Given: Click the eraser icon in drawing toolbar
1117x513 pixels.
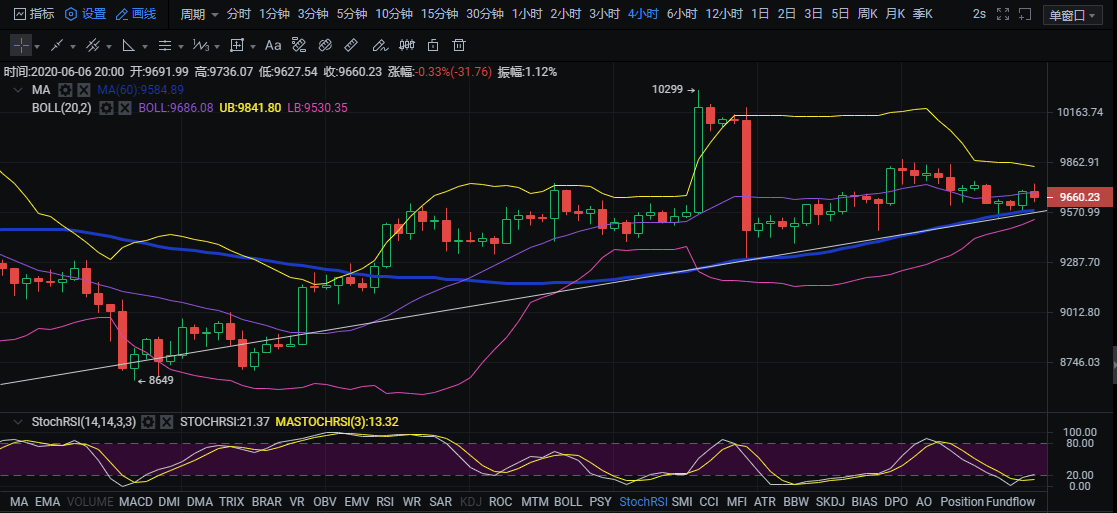Looking at the screenshot, I should click(326, 46).
